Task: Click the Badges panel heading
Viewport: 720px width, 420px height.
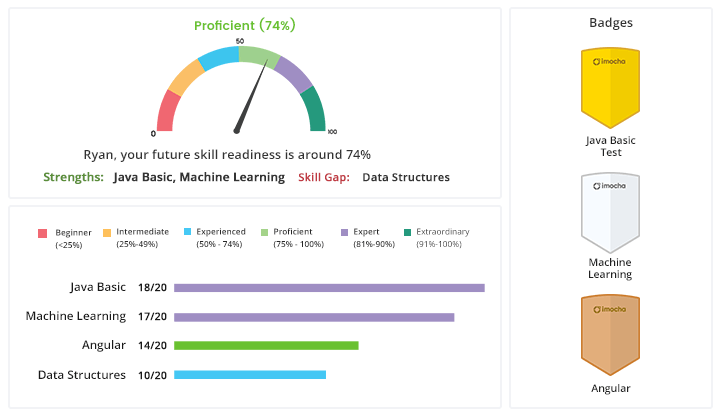Action: [x=610, y=23]
